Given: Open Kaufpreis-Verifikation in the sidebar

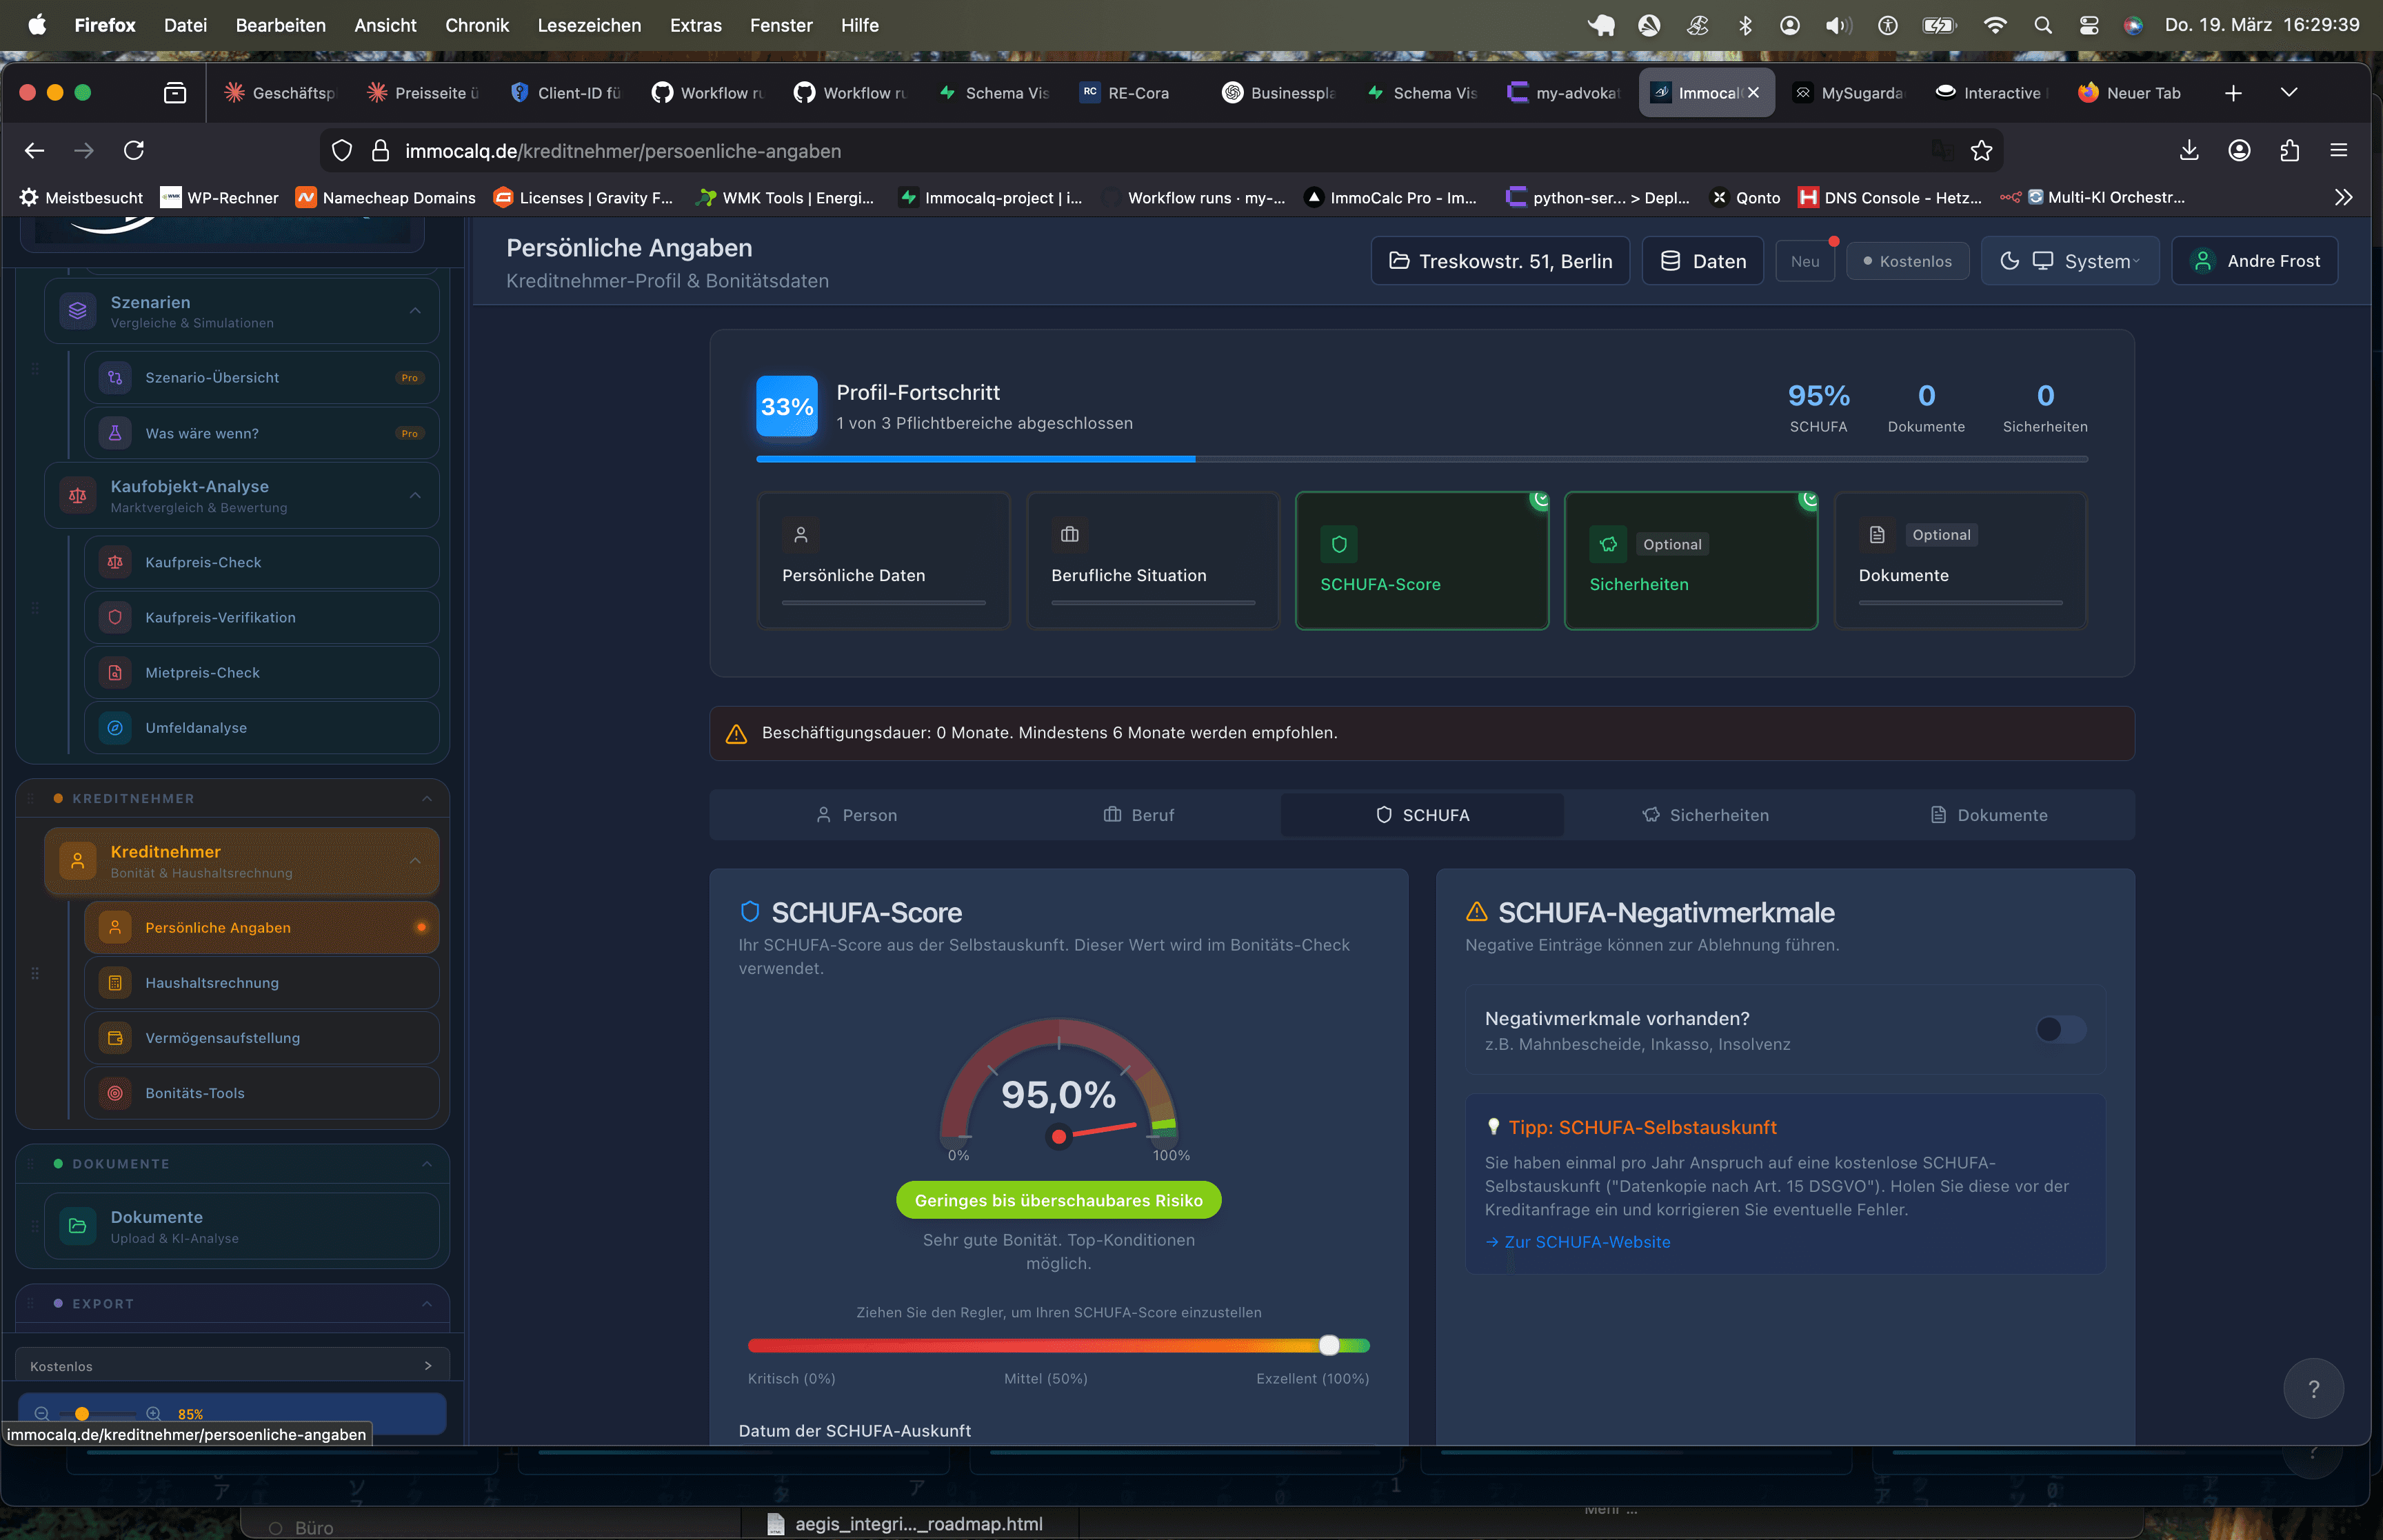Looking at the screenshot, I should 262,617.
